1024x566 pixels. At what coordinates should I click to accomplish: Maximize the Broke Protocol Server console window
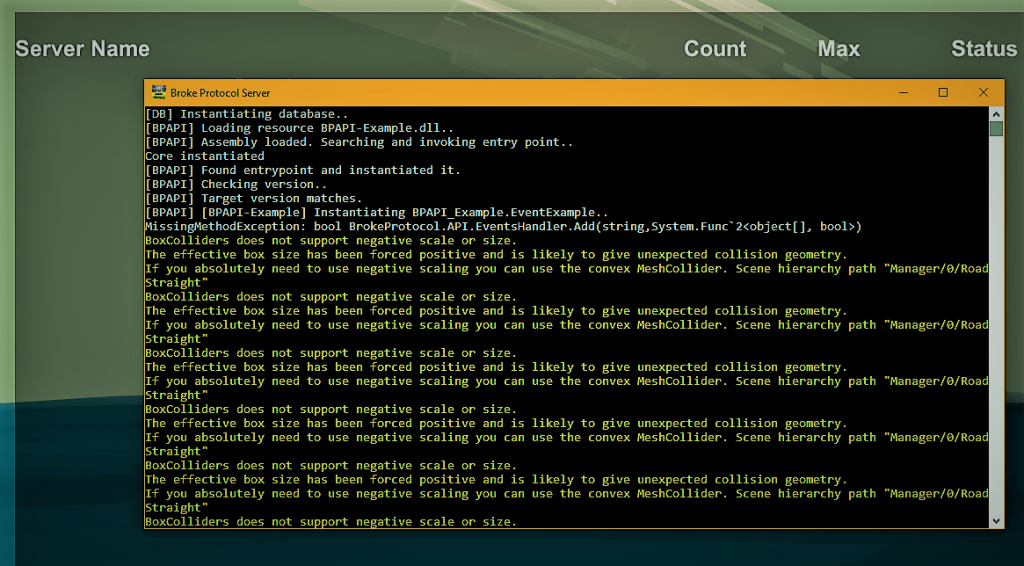coord(943,93)
